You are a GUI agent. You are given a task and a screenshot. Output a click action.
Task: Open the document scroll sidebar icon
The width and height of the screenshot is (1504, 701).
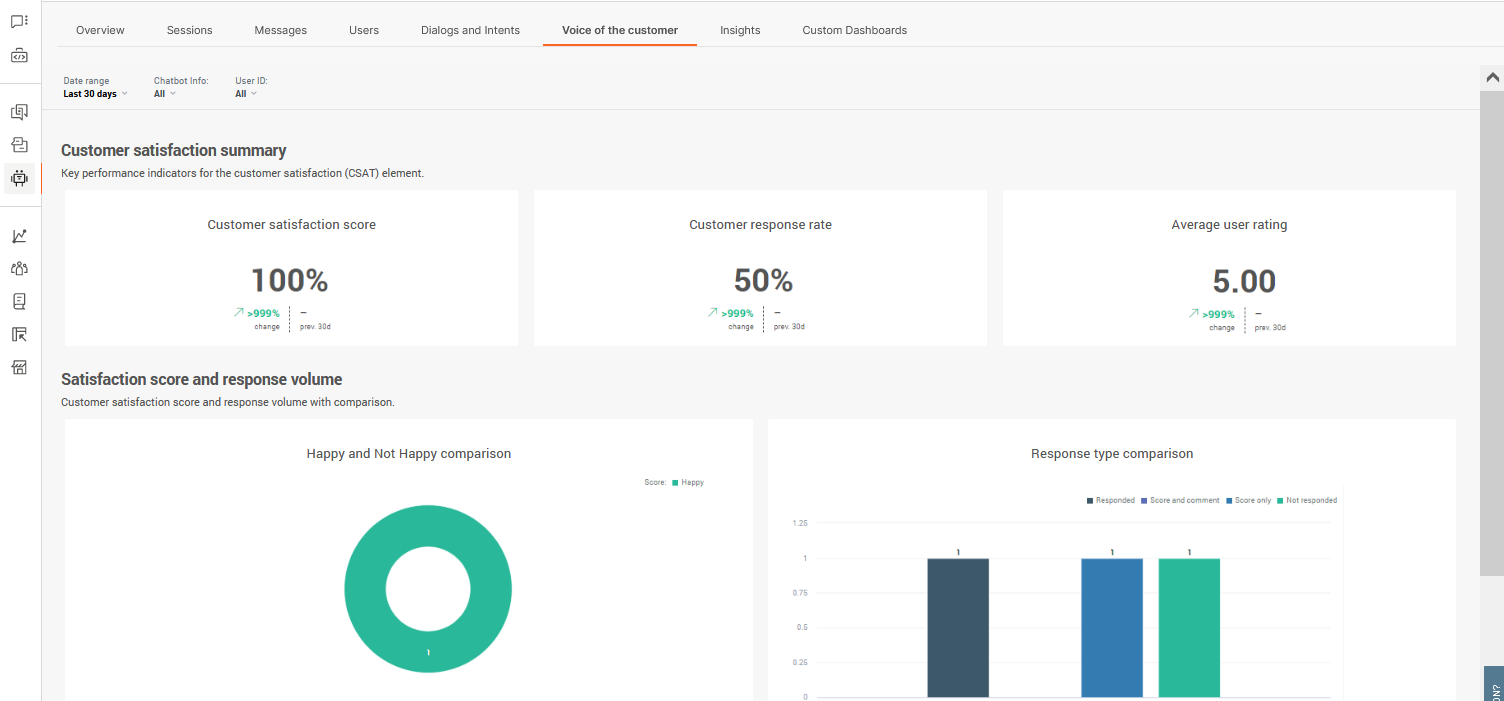(19, 301)
